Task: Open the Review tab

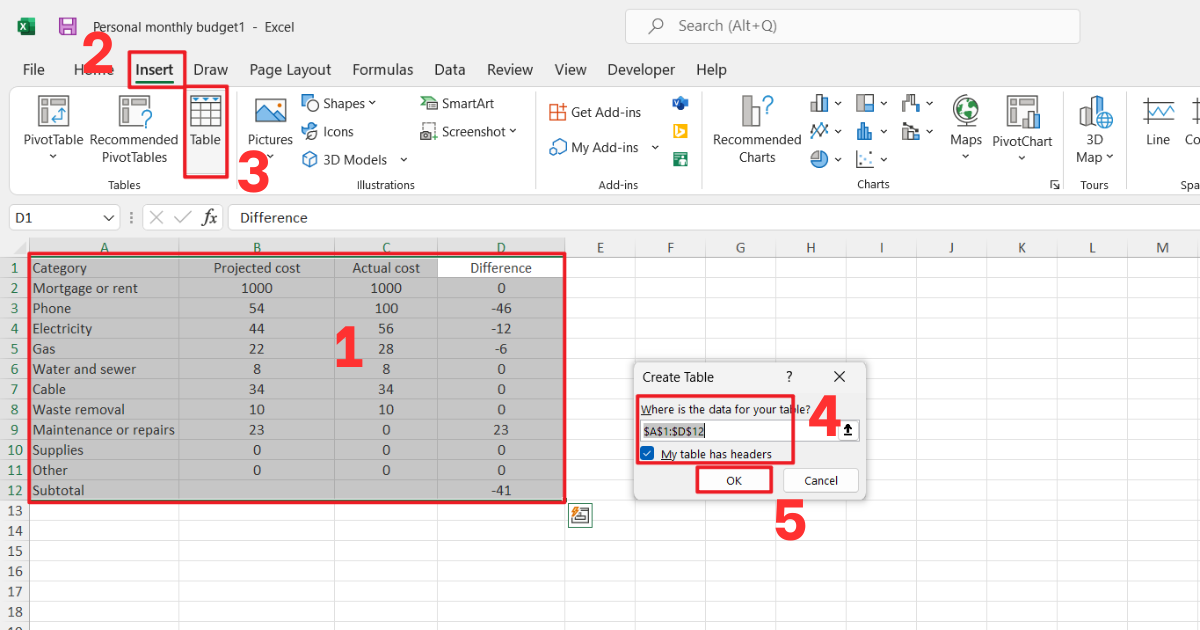Action: 510,70
